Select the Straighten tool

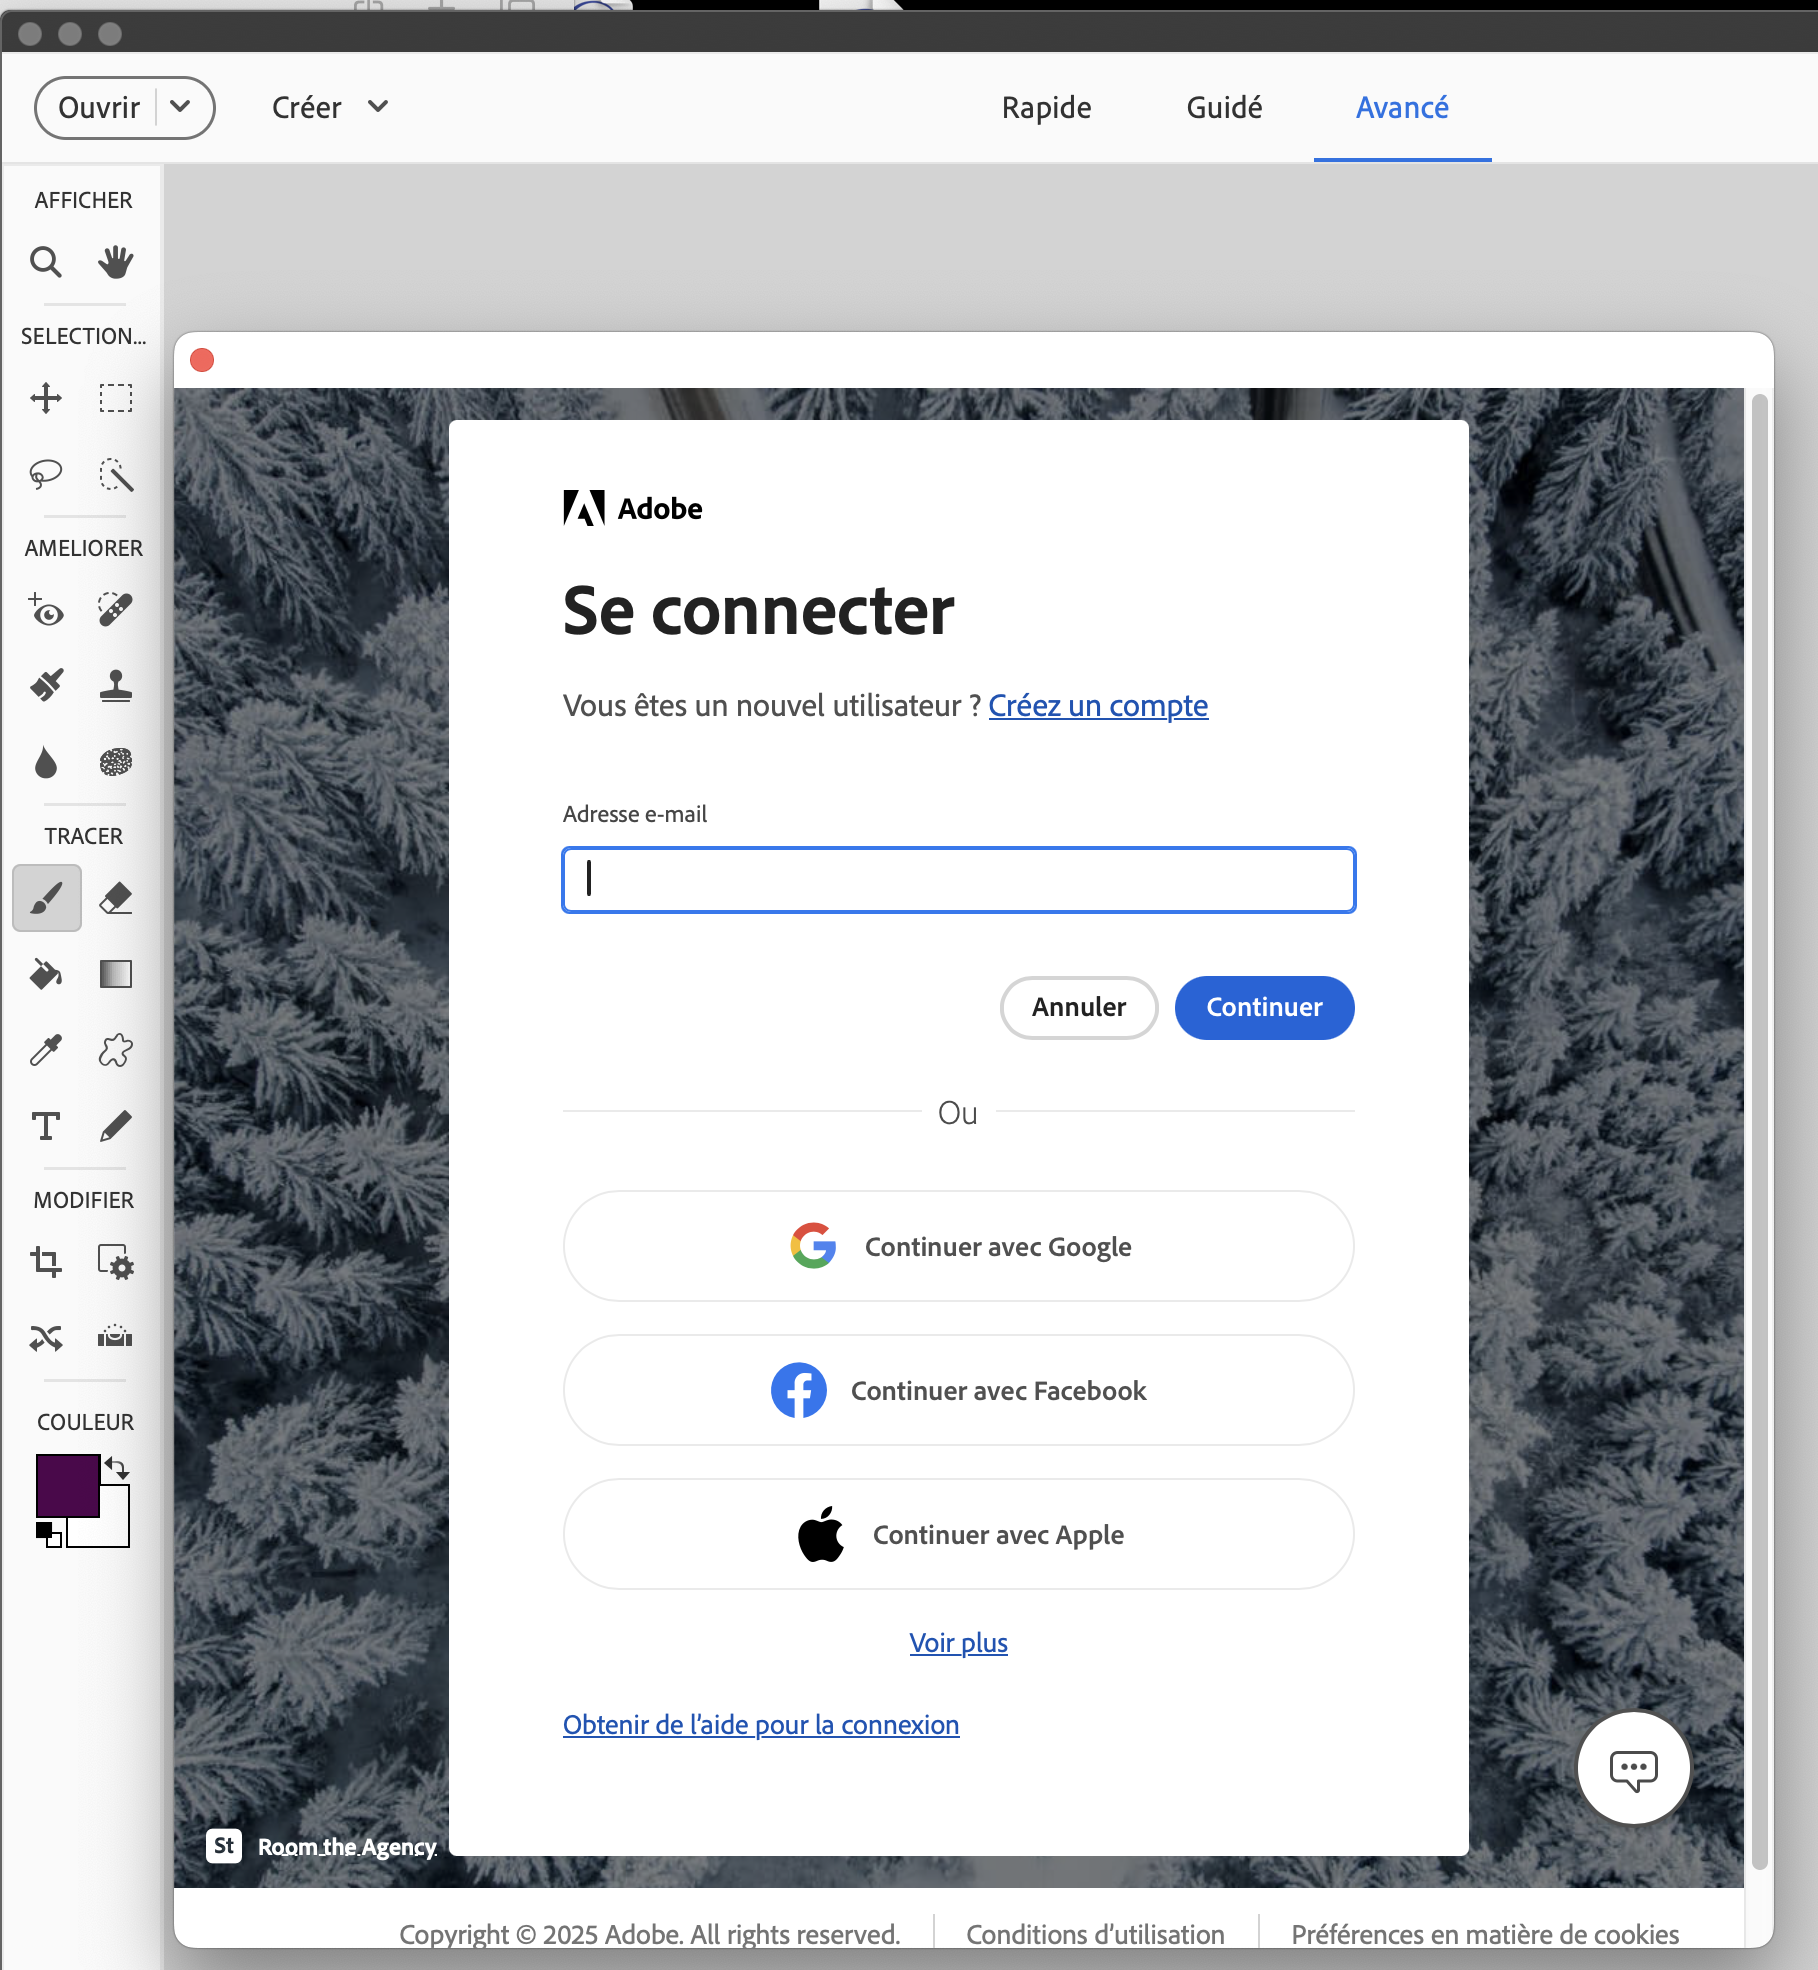[116, 1338]
